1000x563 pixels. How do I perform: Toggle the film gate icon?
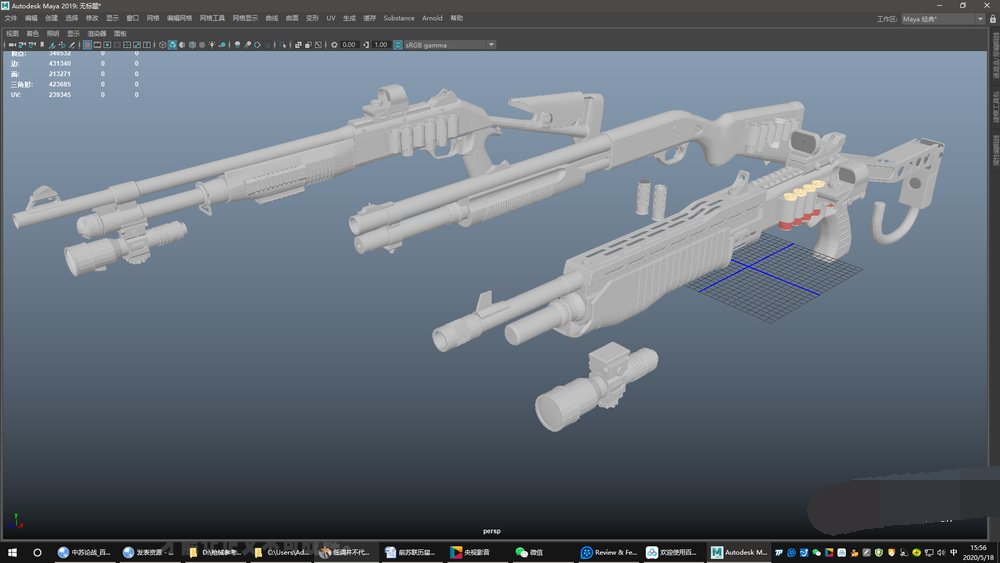[x=97, y=45]
